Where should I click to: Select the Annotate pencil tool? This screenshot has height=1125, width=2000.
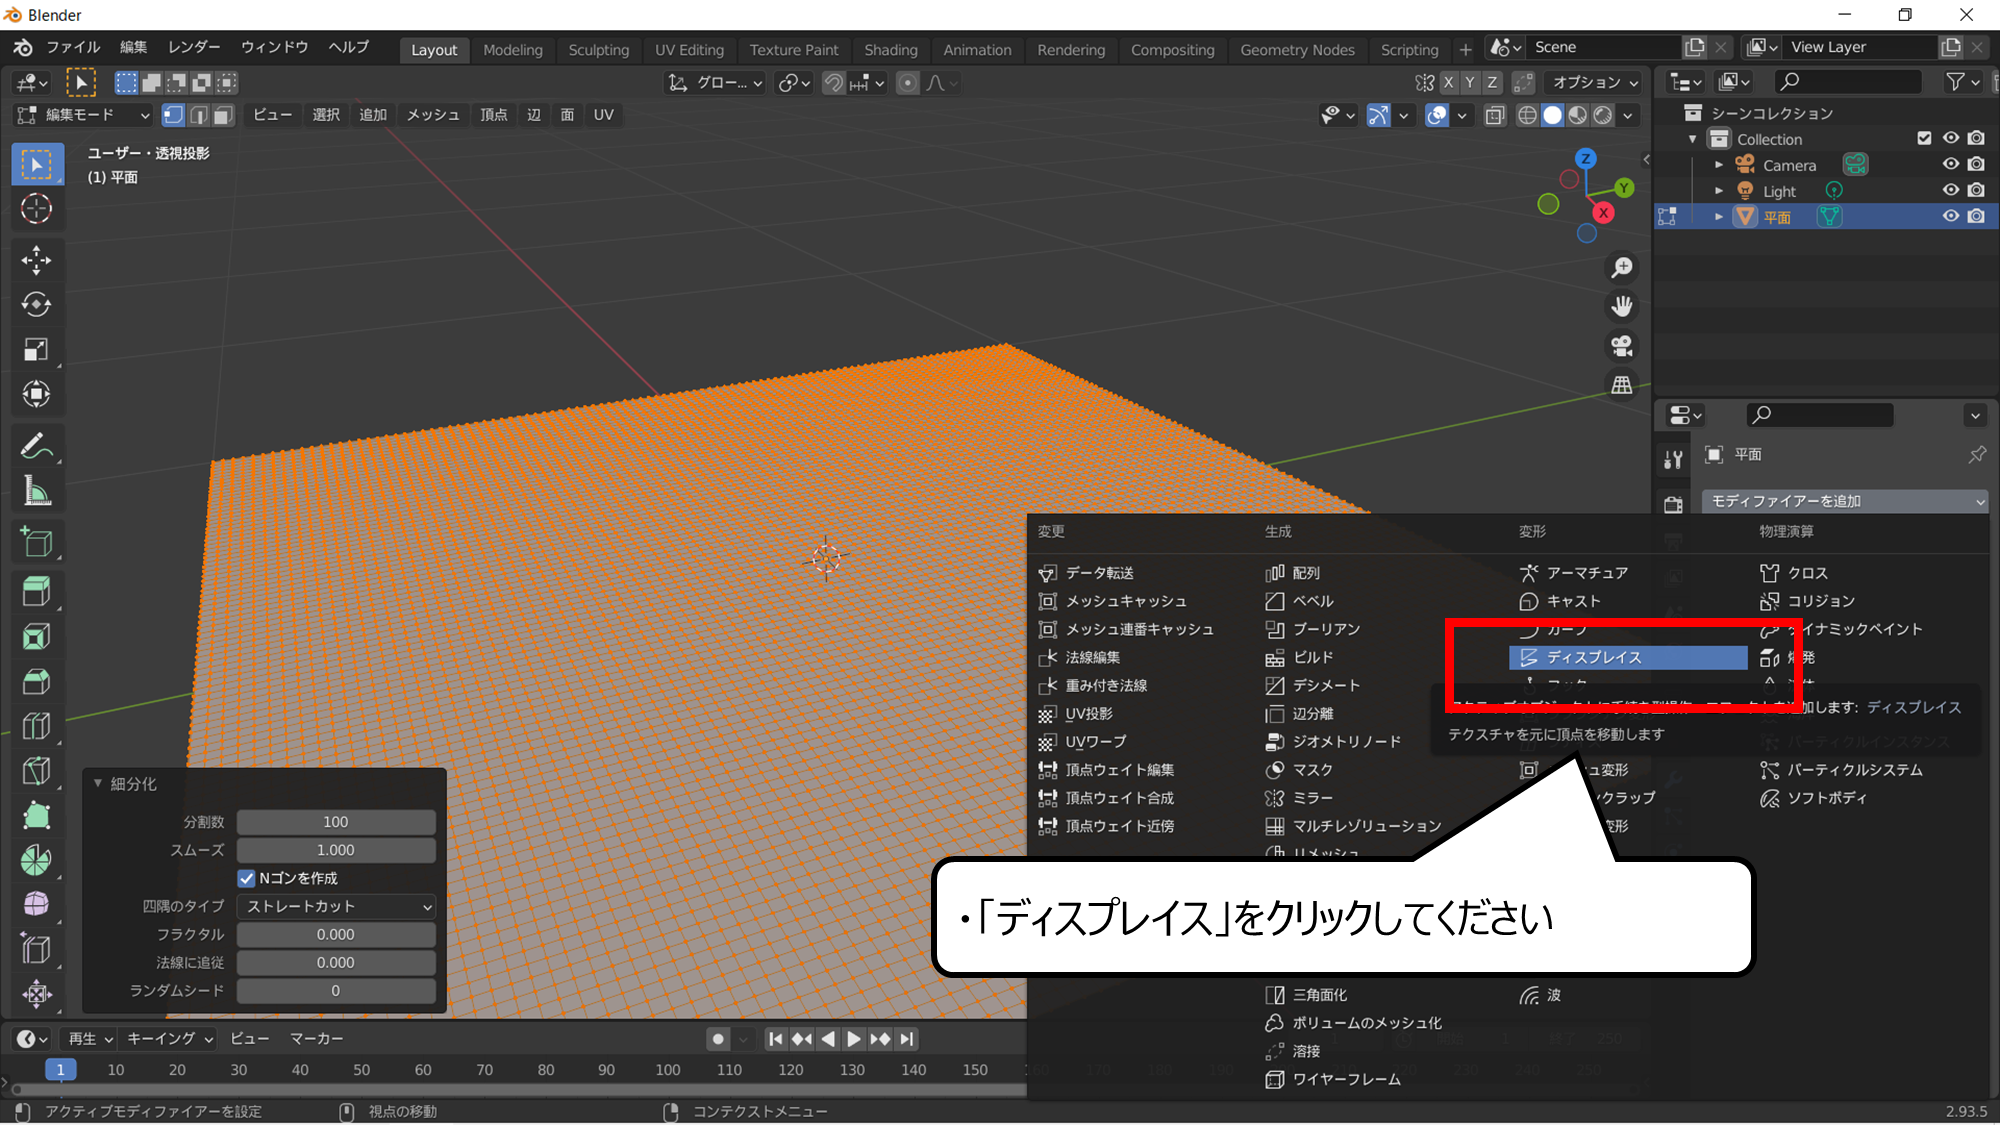37,446
